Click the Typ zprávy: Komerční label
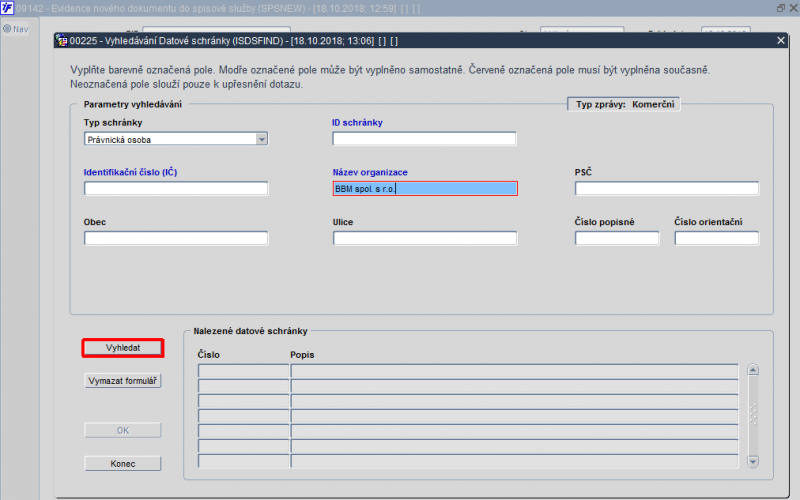The width and height of the screenshot is (800, 500). [625, 104]
